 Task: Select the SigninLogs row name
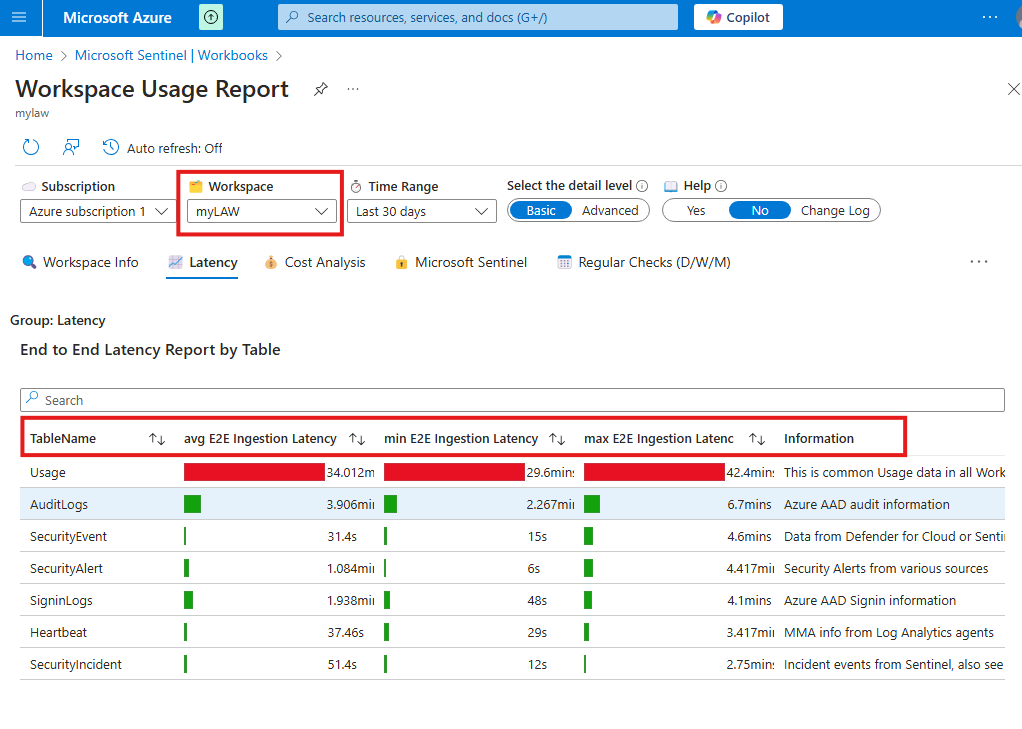point(61,601)
